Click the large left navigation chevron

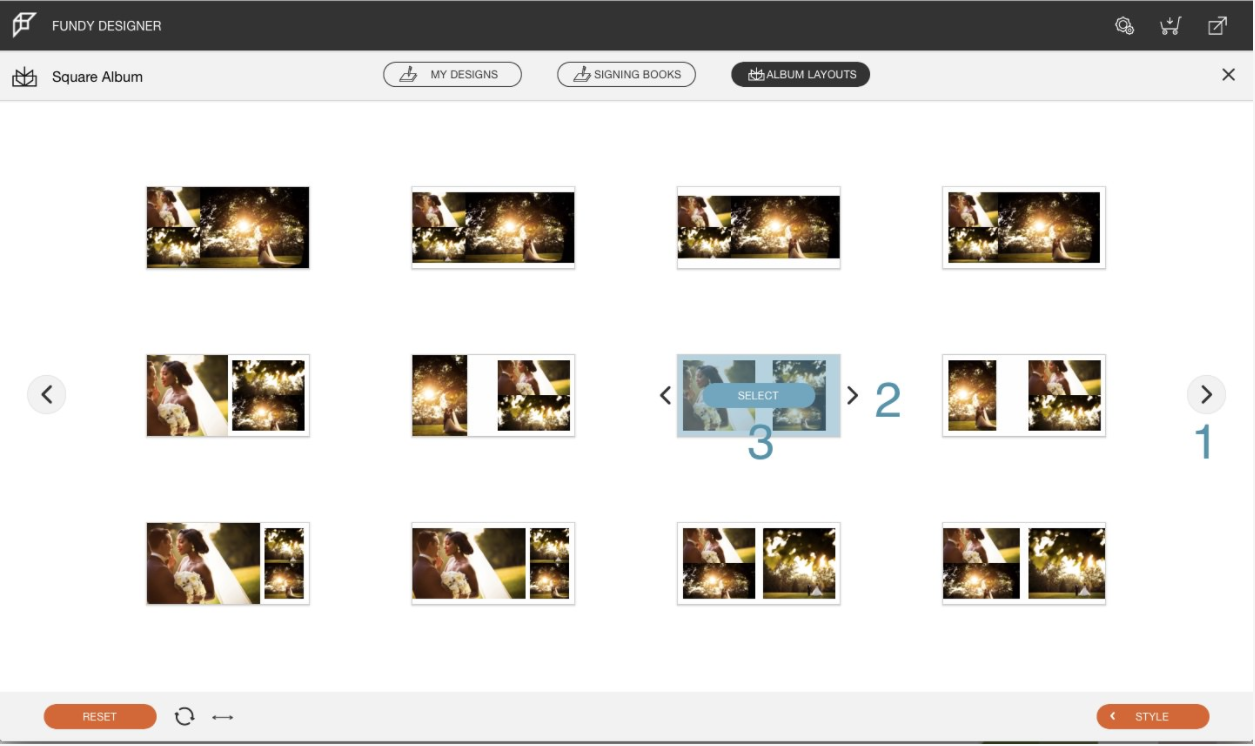(46, 394)
